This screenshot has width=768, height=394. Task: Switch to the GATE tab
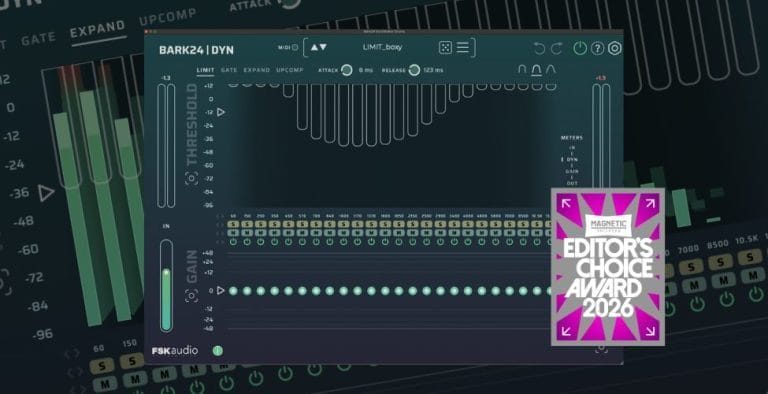[229, 70]
